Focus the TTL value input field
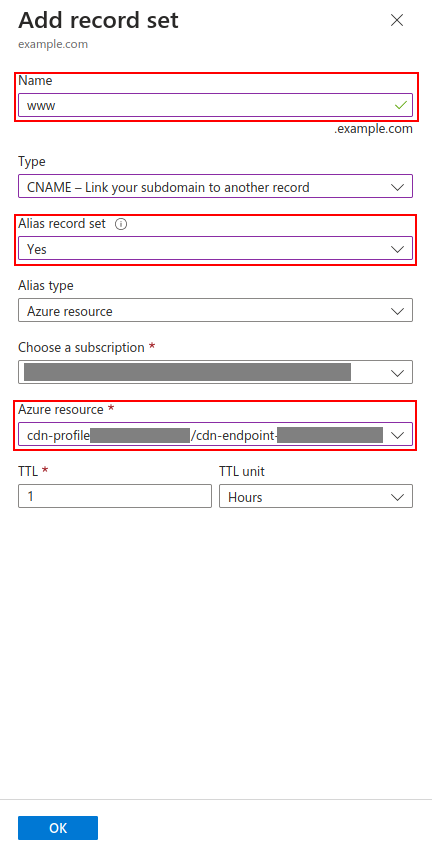This screenshot has width=432, height=855. (x=115, y=496)
